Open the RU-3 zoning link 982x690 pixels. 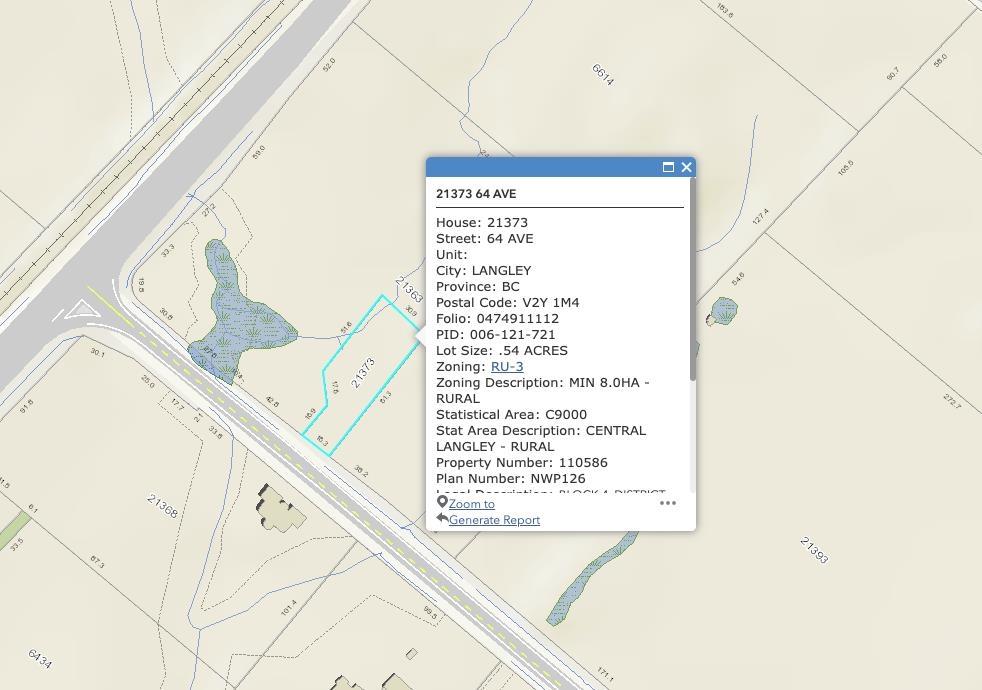pos(506,367)
